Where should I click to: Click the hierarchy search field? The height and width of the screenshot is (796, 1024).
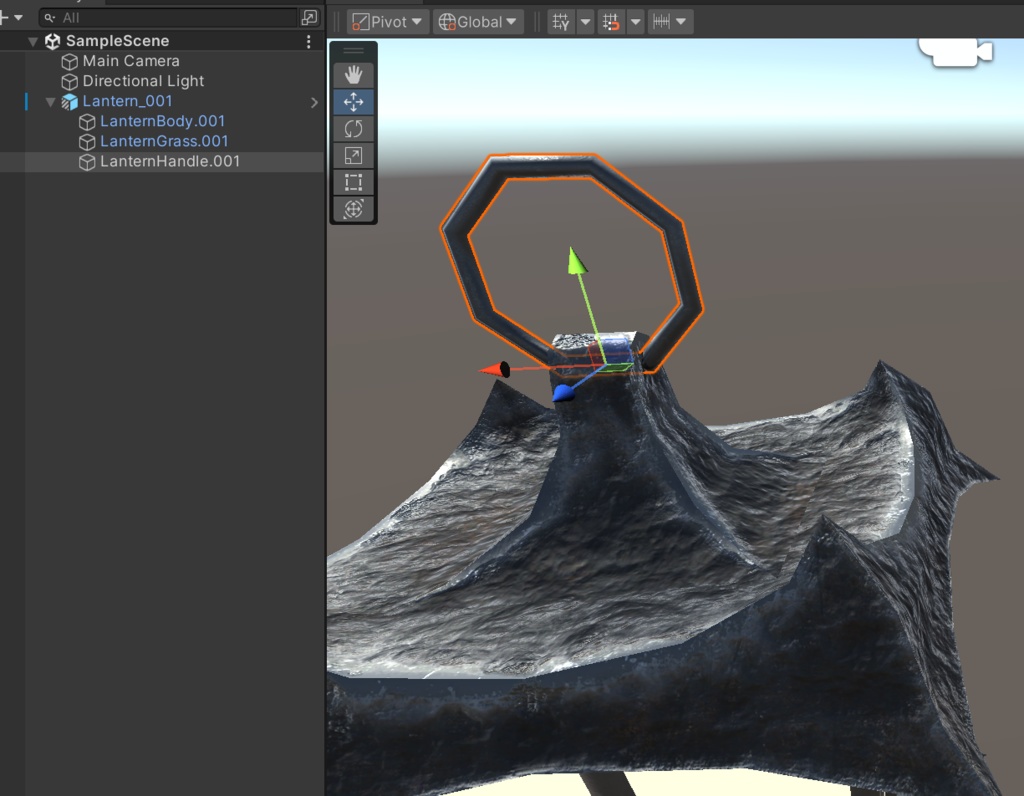(168, 18)
